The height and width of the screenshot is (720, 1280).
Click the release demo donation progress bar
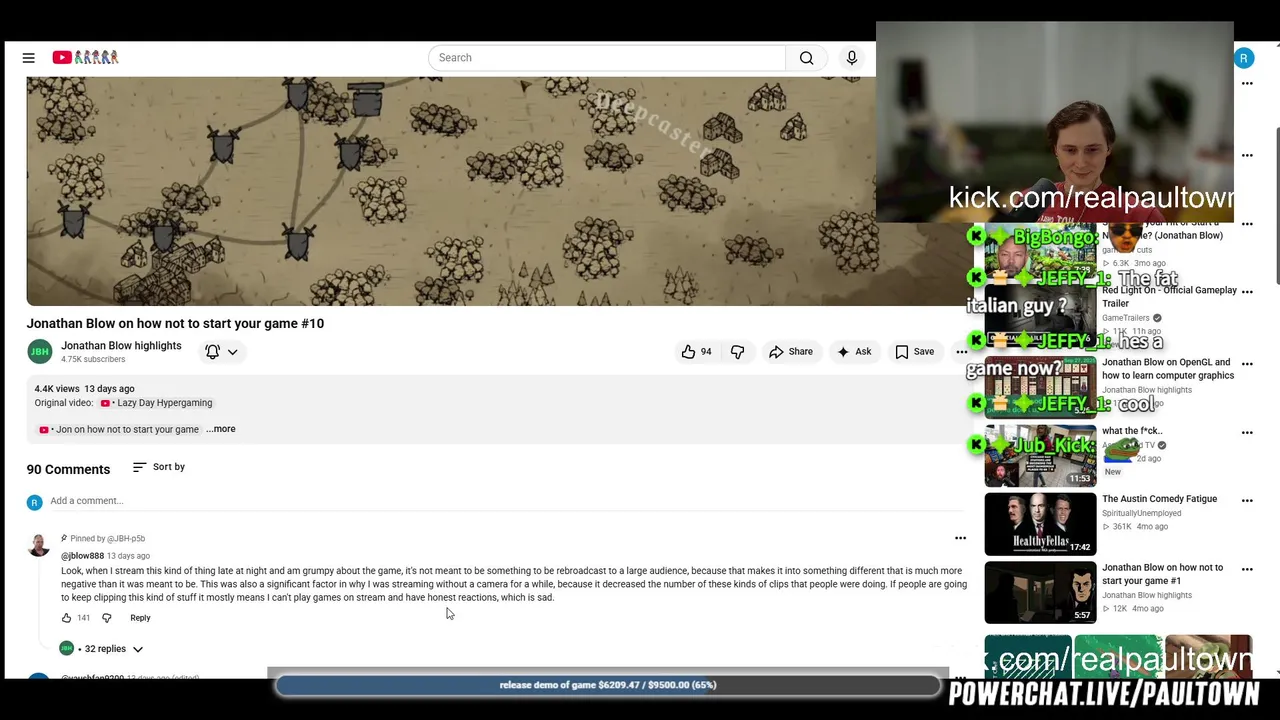[608, 685]
